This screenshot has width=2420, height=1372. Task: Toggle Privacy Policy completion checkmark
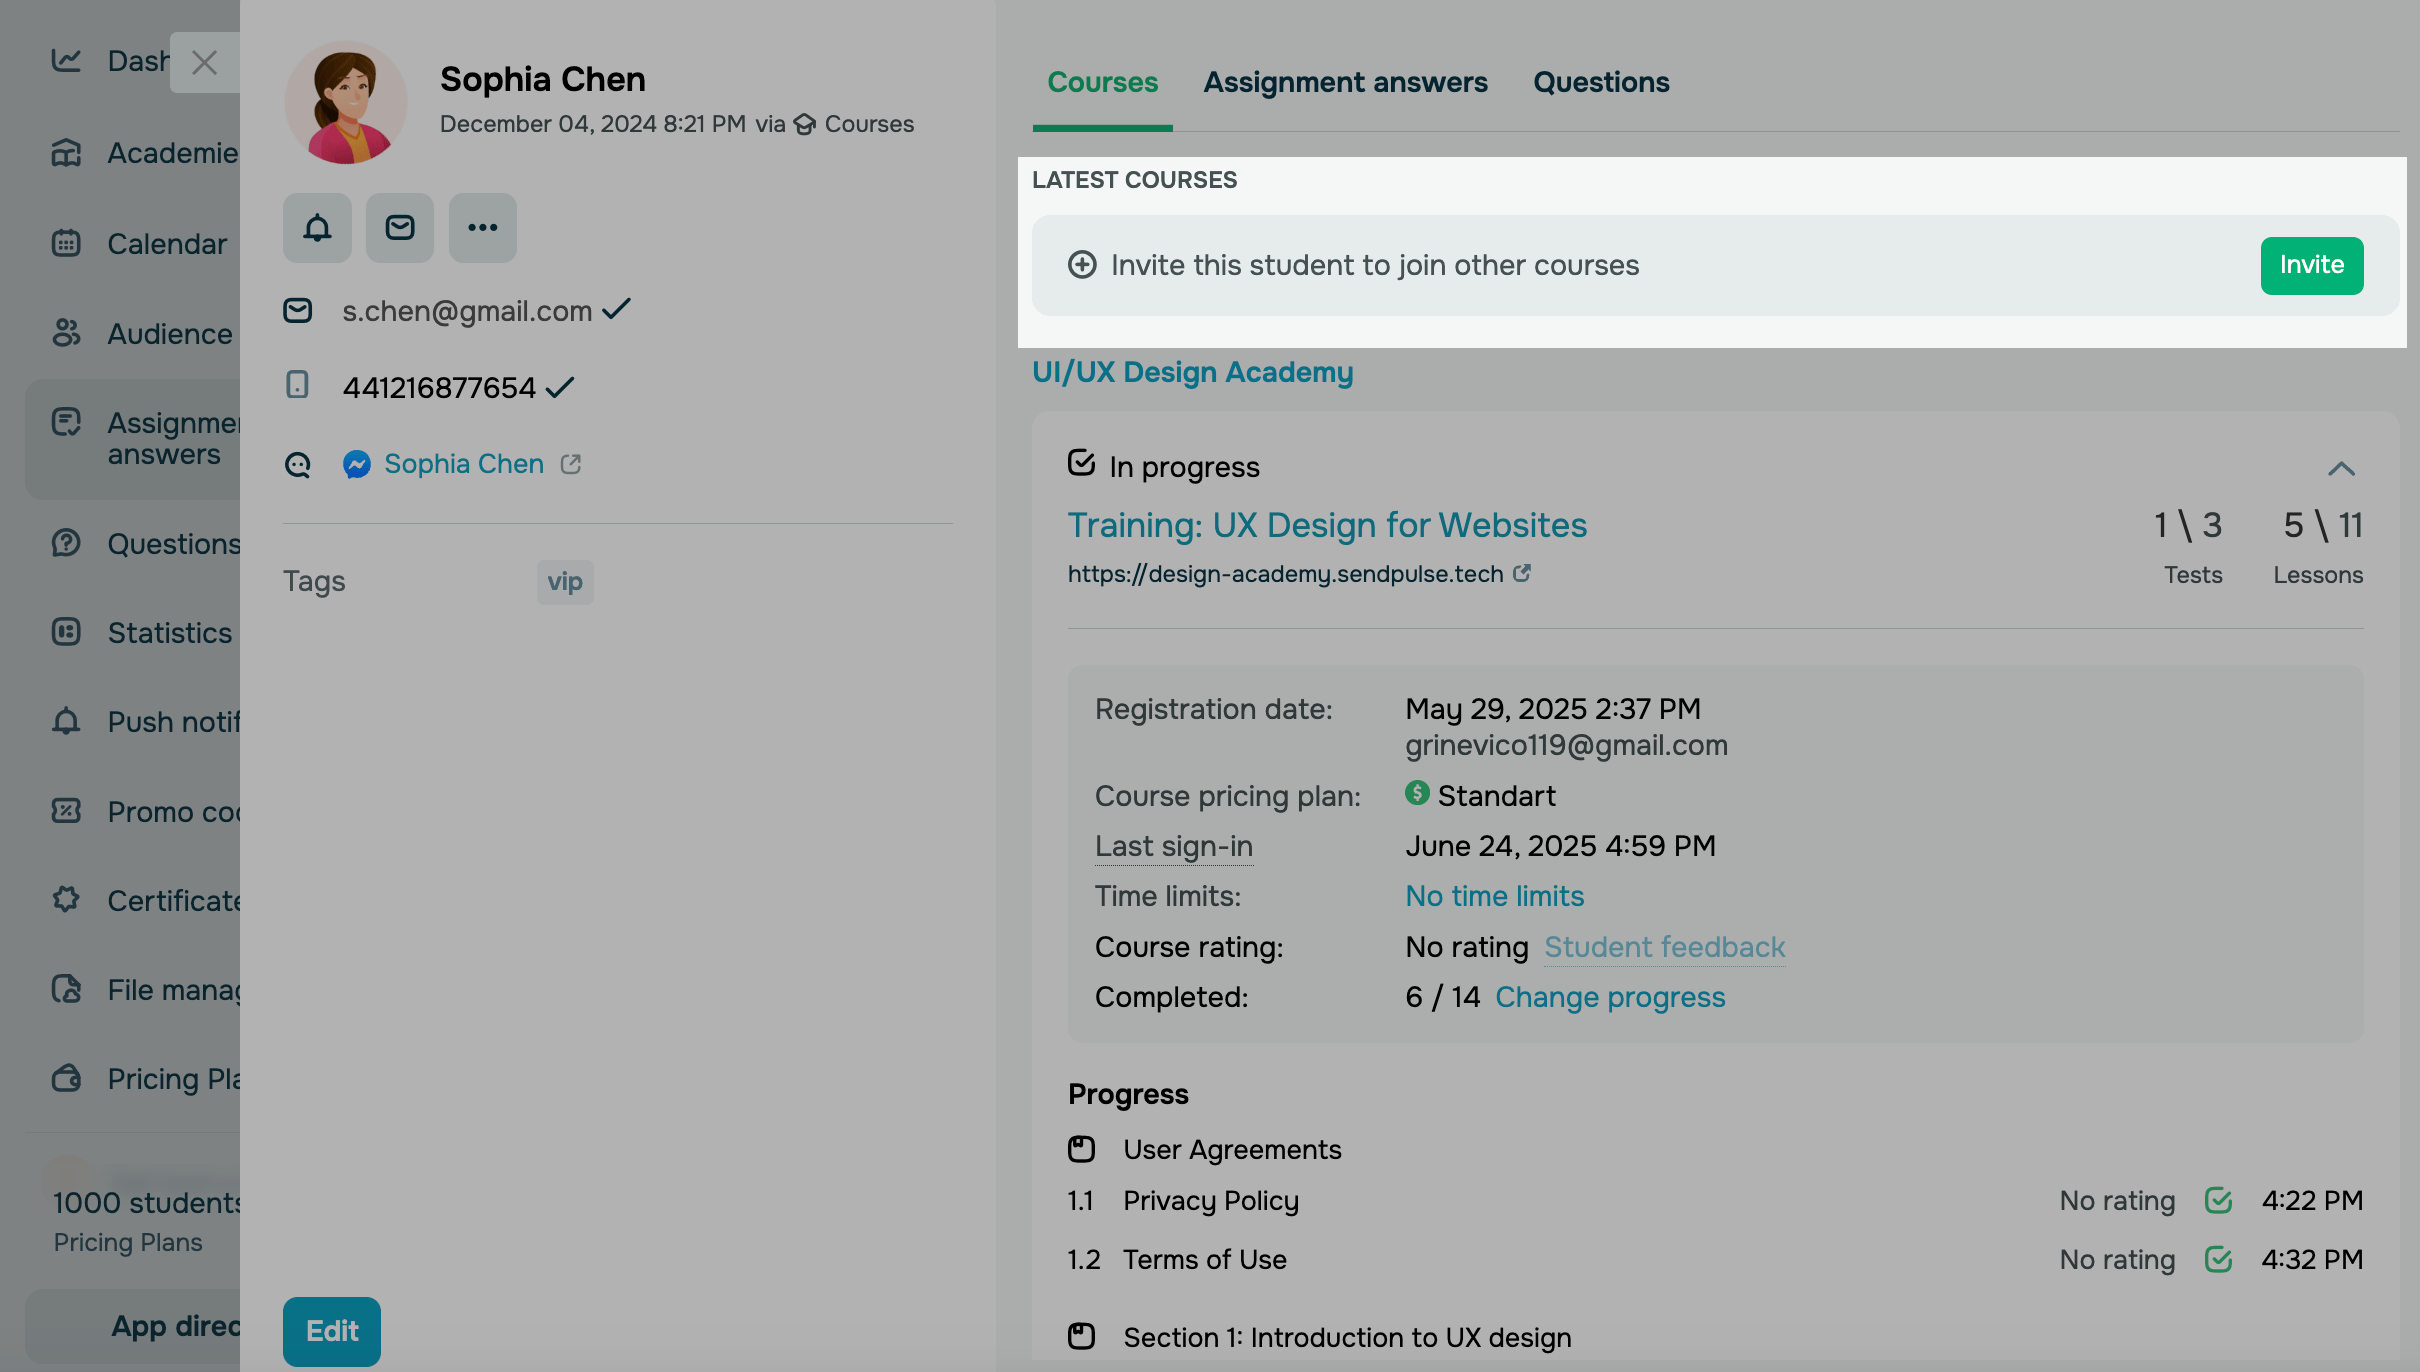2218,1200
